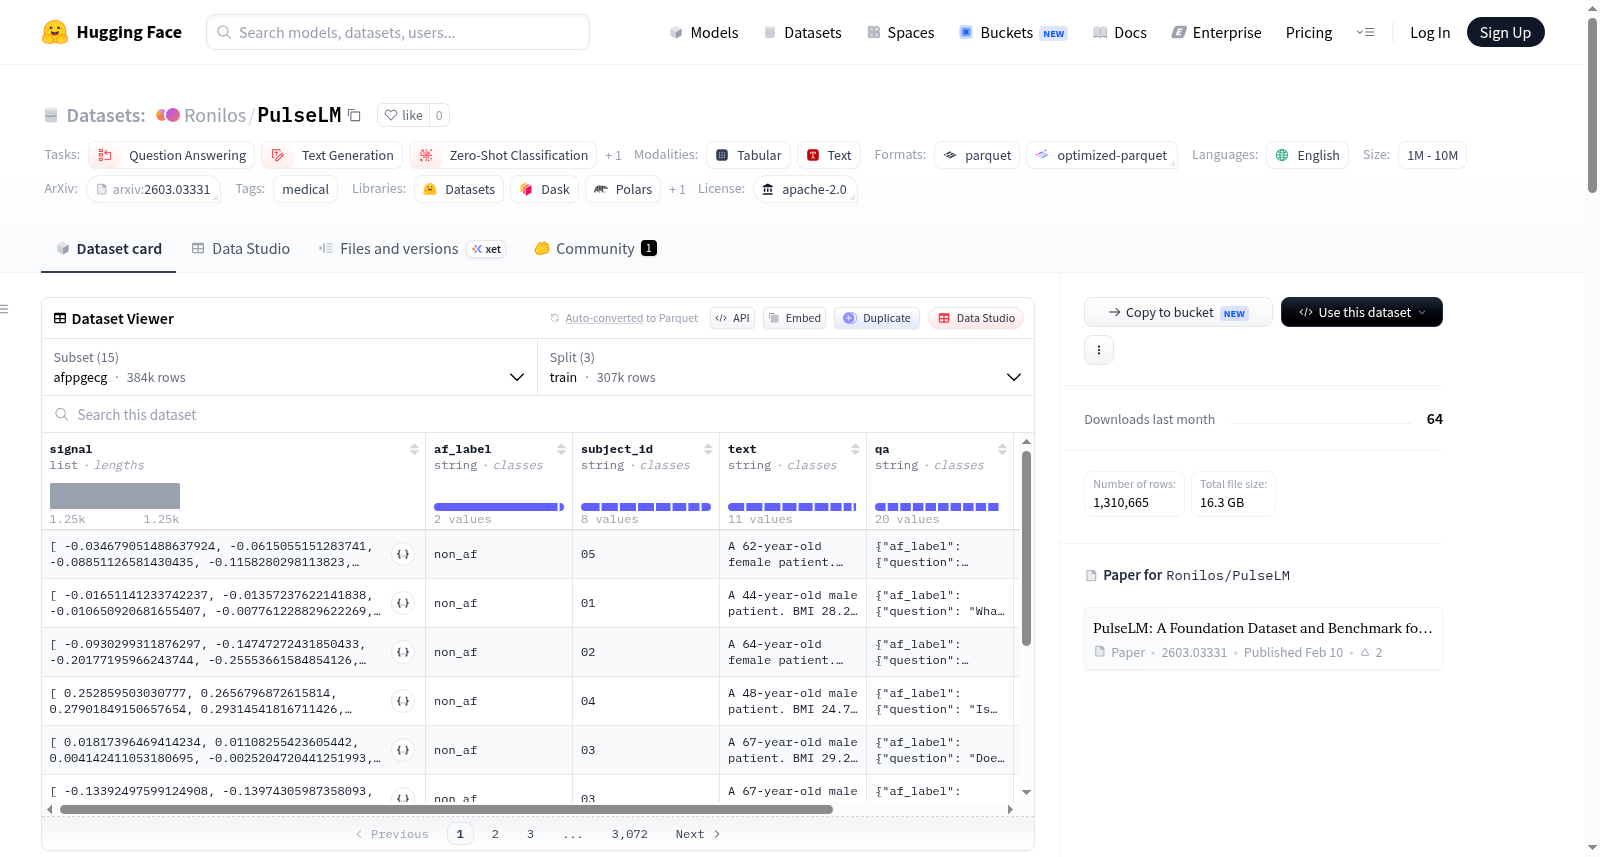This screenshot has width=1600, height=857.
Task: Expand the Use this dataset menu
Action: [1362, 312]
